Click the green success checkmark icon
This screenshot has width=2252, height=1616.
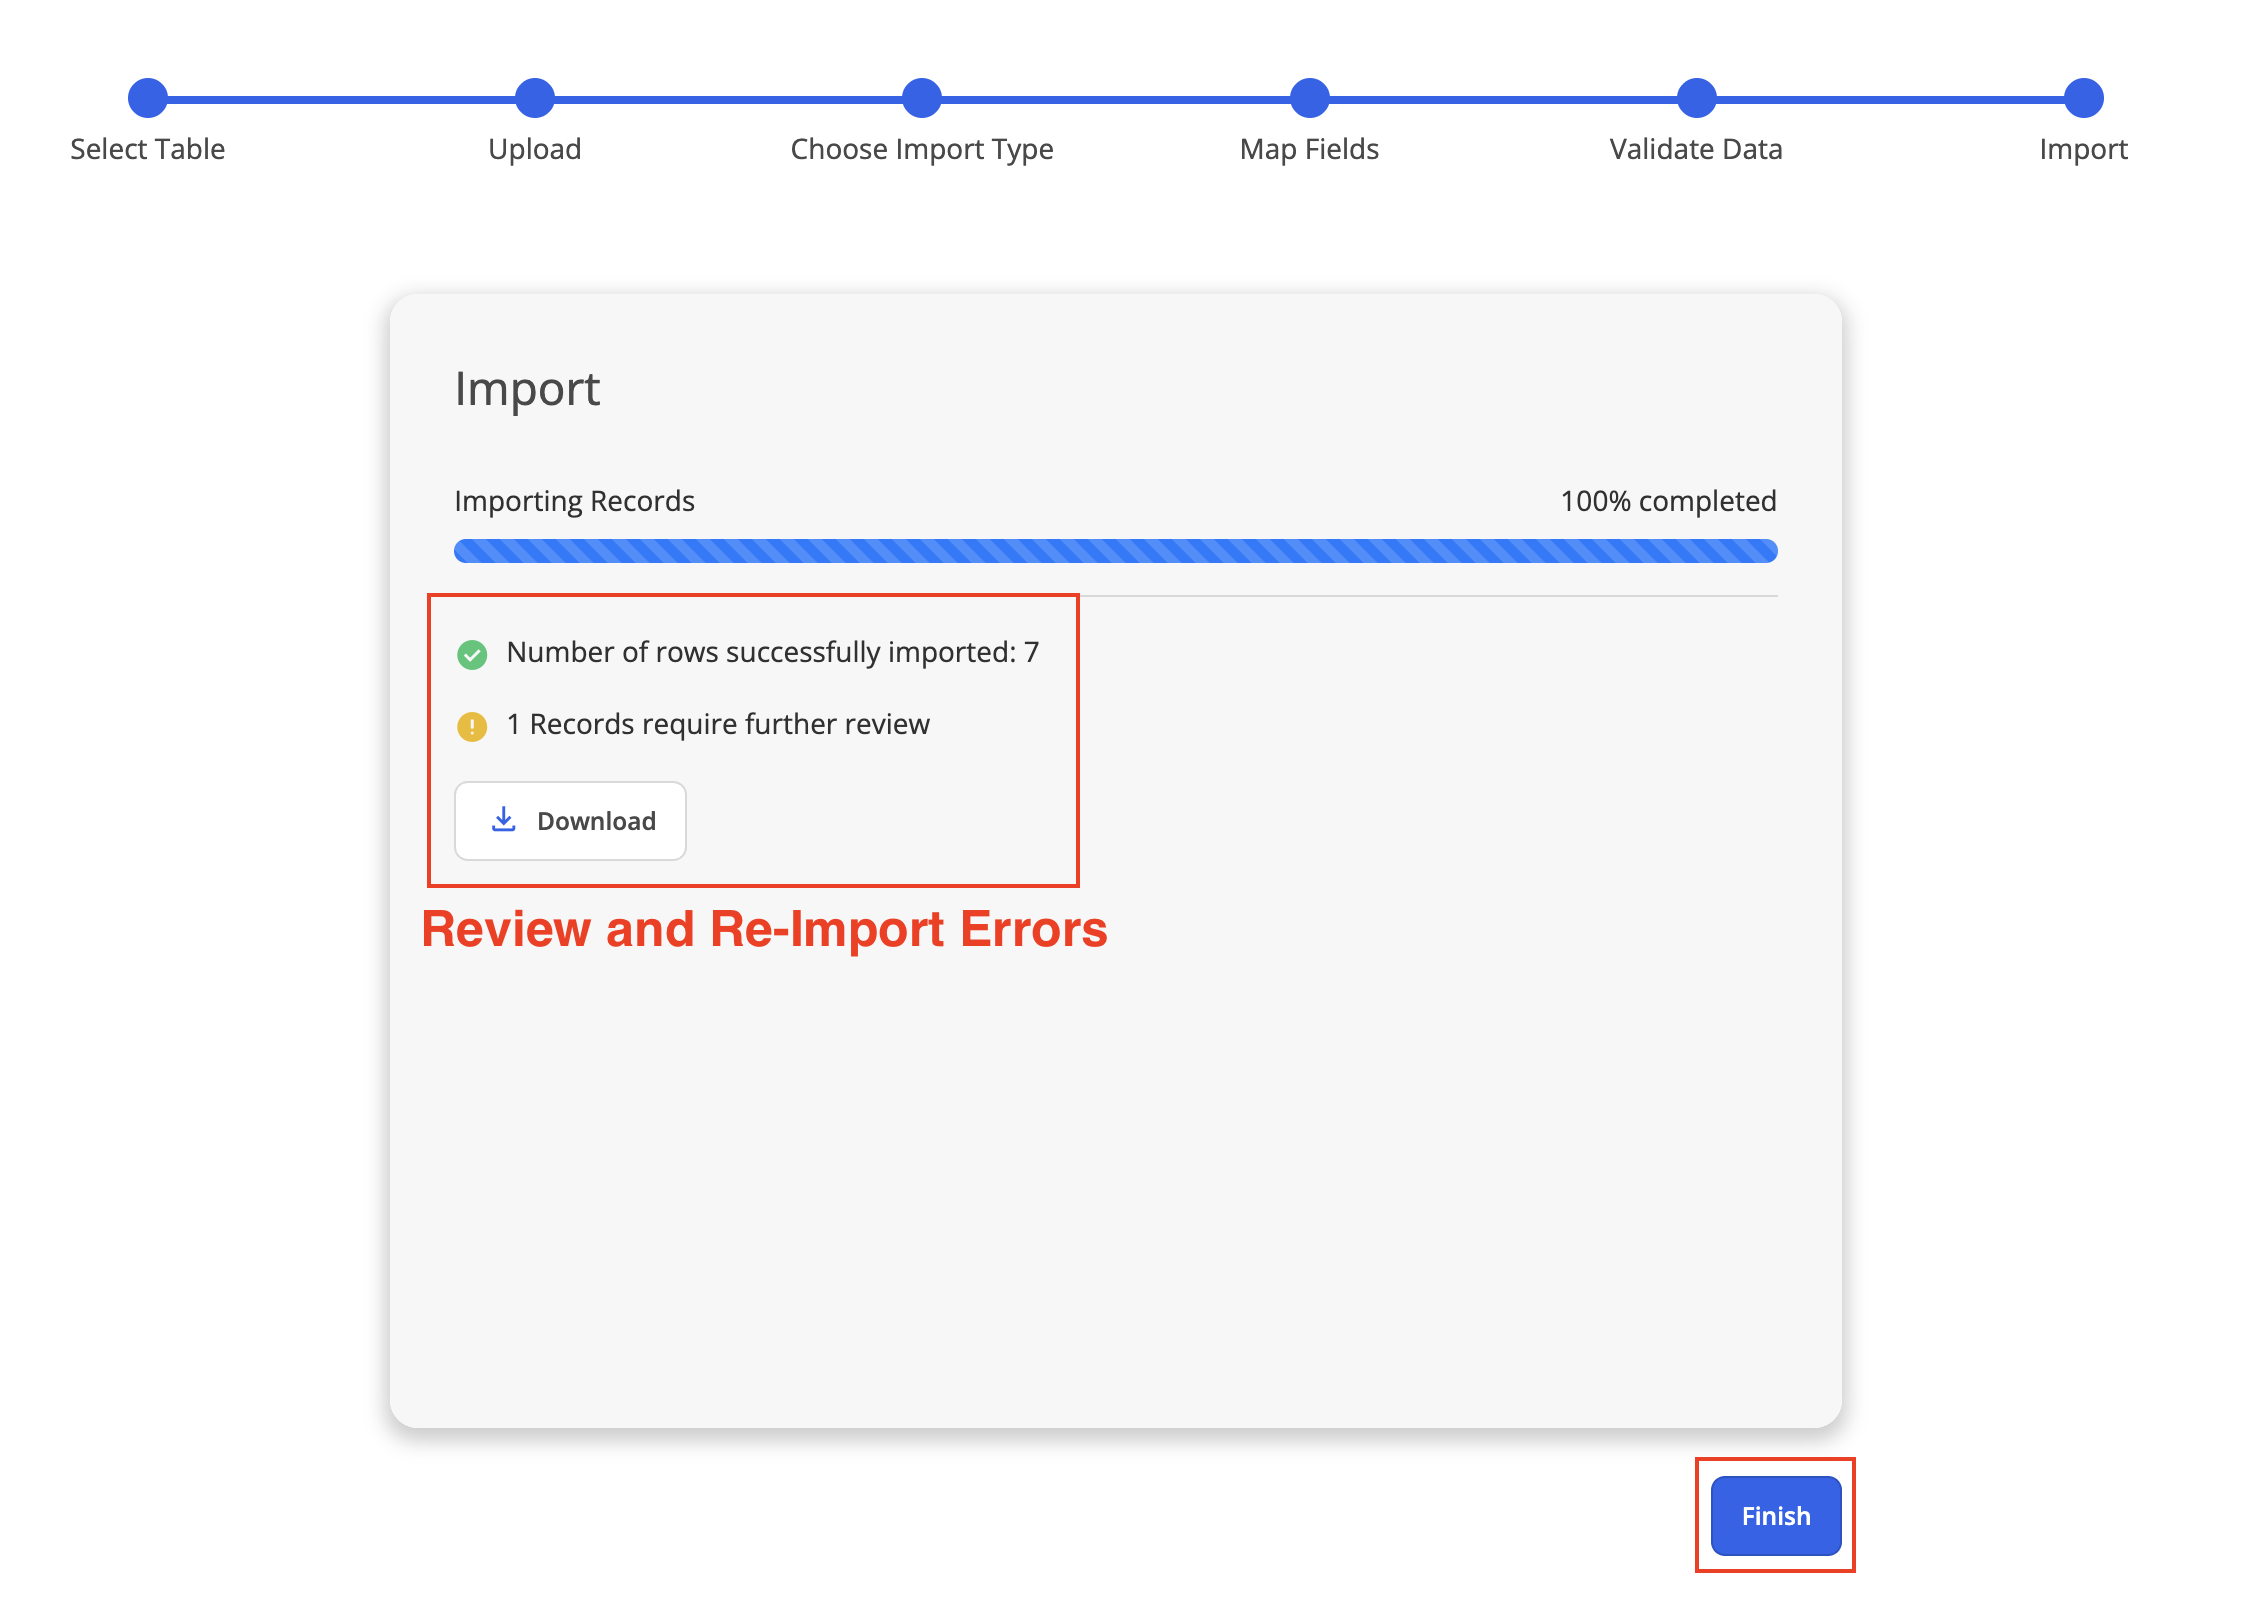(x=472, y=654)
